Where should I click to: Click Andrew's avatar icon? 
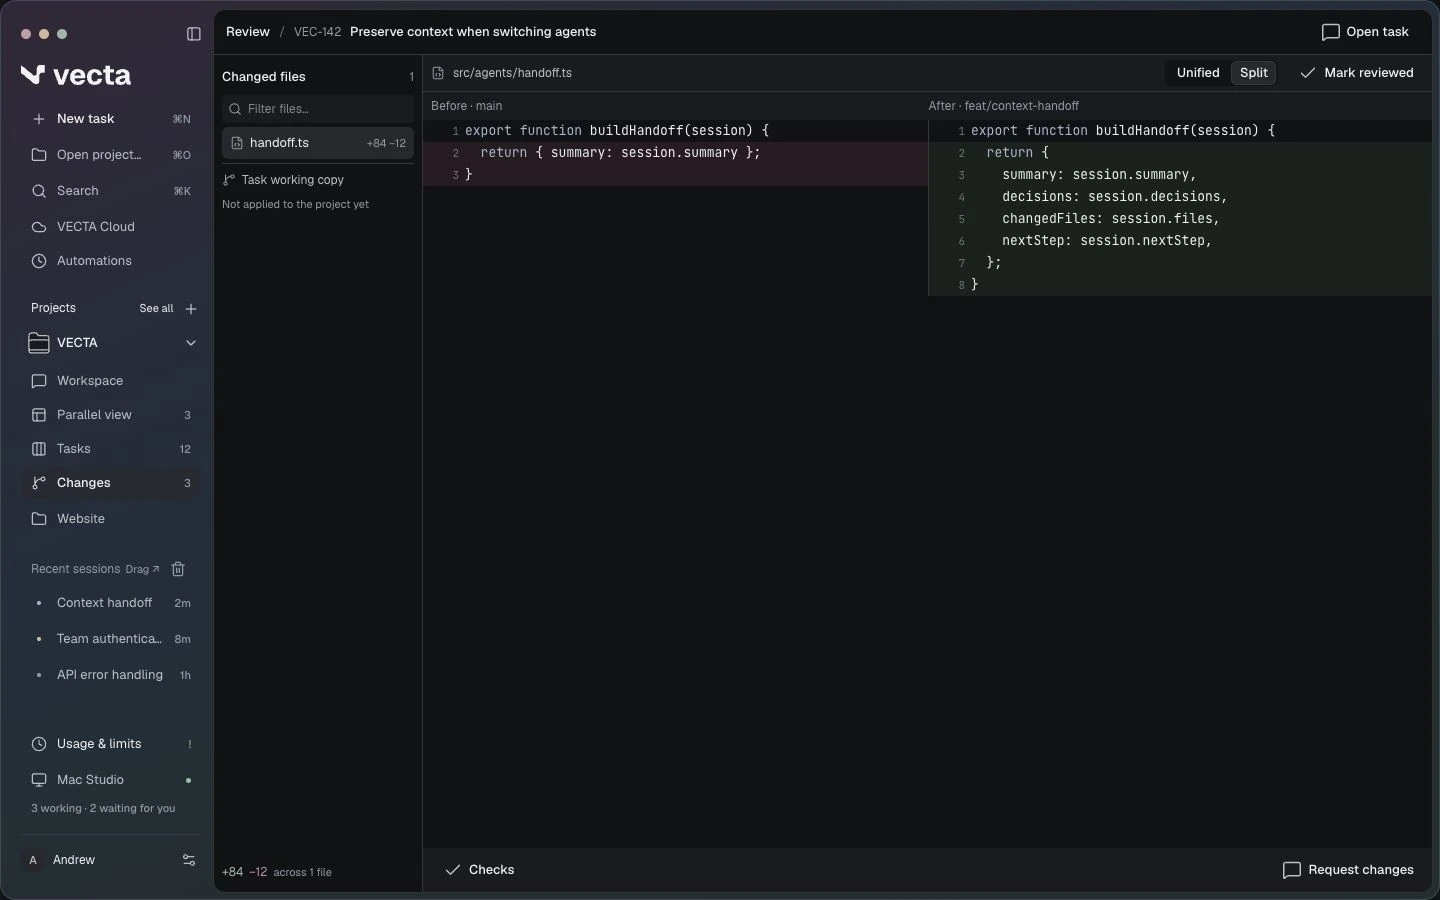tap(33, 860)
